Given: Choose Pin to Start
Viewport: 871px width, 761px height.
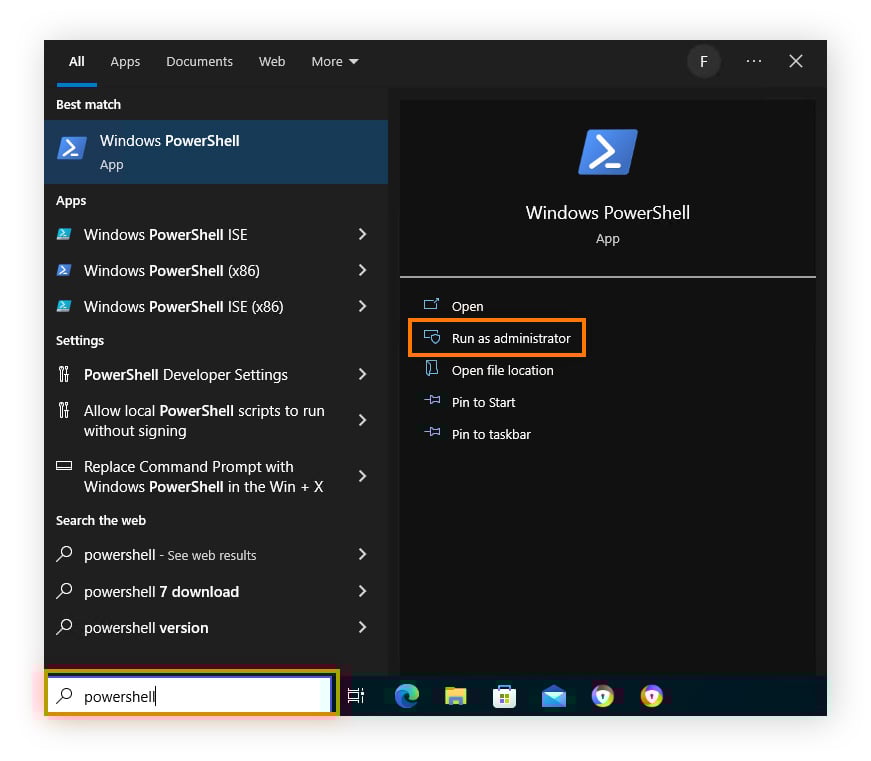Looking at the screenshot, I should 483,402.
